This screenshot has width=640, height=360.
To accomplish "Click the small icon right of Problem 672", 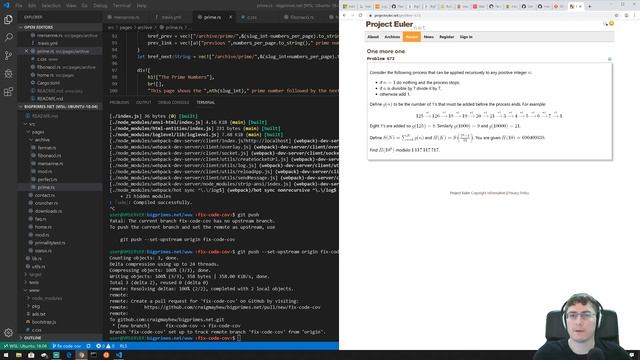I will coord(610,59).
